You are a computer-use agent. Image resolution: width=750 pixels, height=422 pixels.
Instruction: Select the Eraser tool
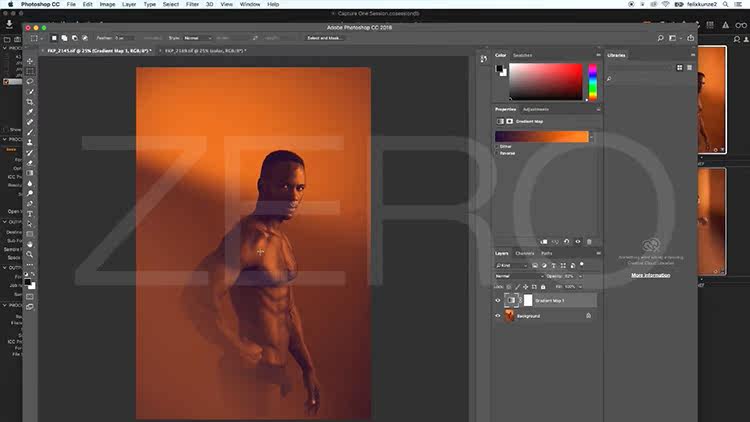click(x=30, y=163)
